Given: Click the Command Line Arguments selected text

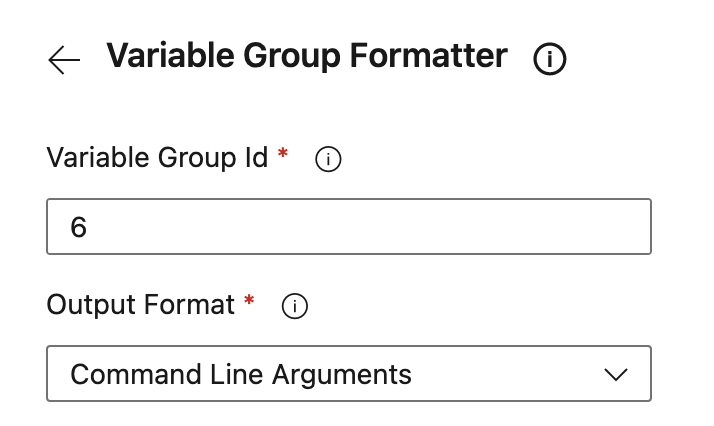Looking at the screenshot, I should click(x=241, y=374).
